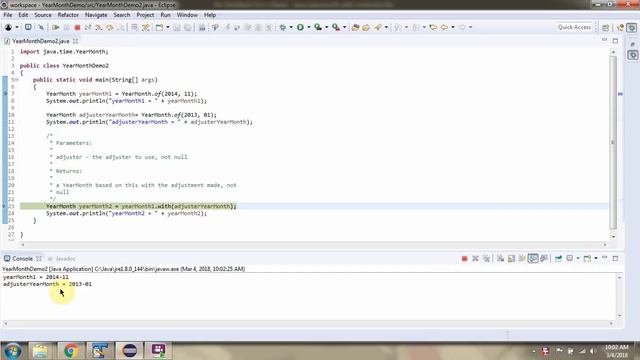
Task: Open the Debug launch dropdown arrow
Action: [291, 27]
